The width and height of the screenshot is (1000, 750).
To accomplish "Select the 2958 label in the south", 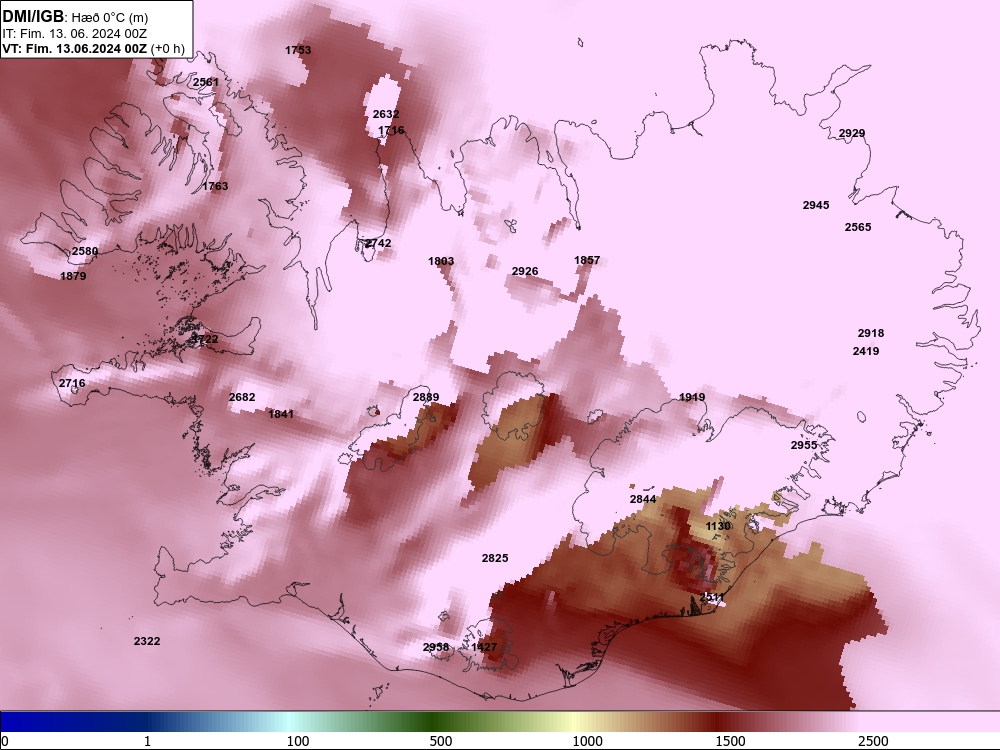I will (436, 647).
